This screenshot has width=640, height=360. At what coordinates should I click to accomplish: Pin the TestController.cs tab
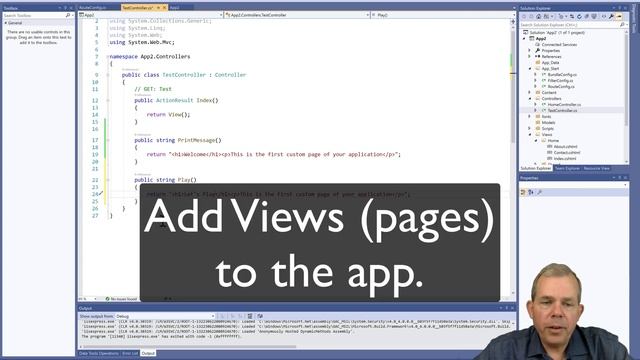click(x=158, y=7)
